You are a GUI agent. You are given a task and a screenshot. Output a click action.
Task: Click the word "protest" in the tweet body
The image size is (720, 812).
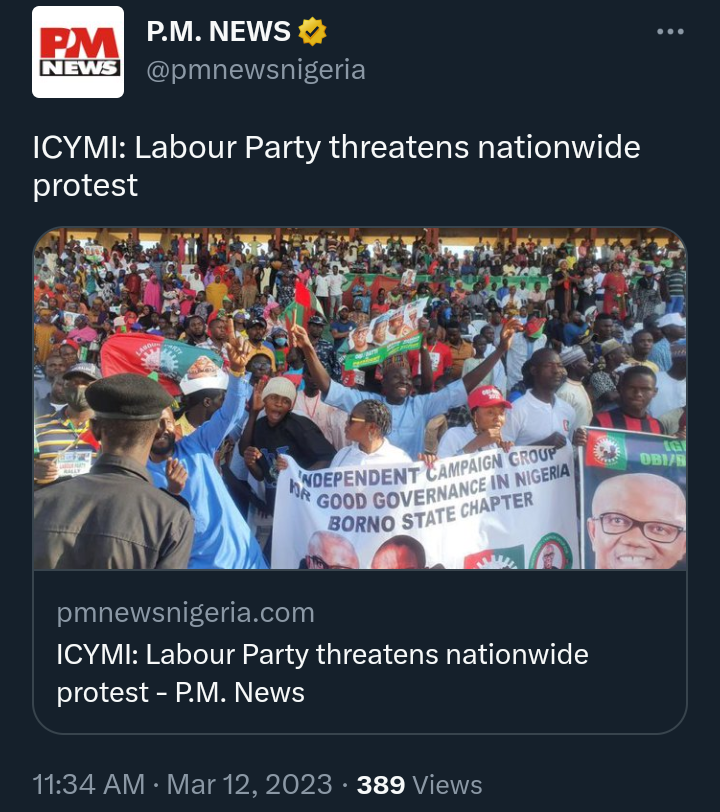pyautogui.click(x=85, y=185)
